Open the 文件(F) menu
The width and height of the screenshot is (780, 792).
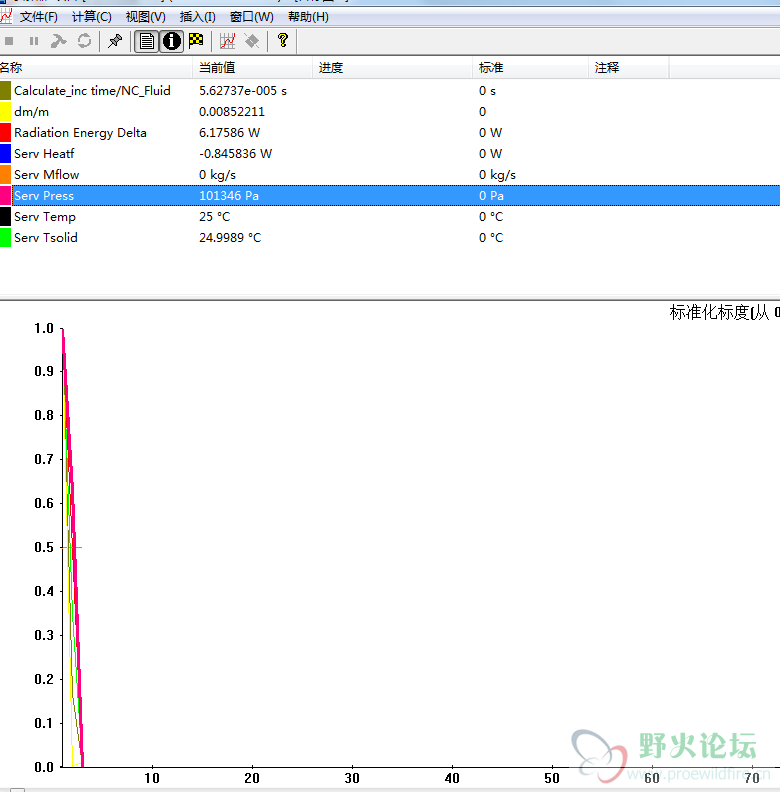(39, 17)
